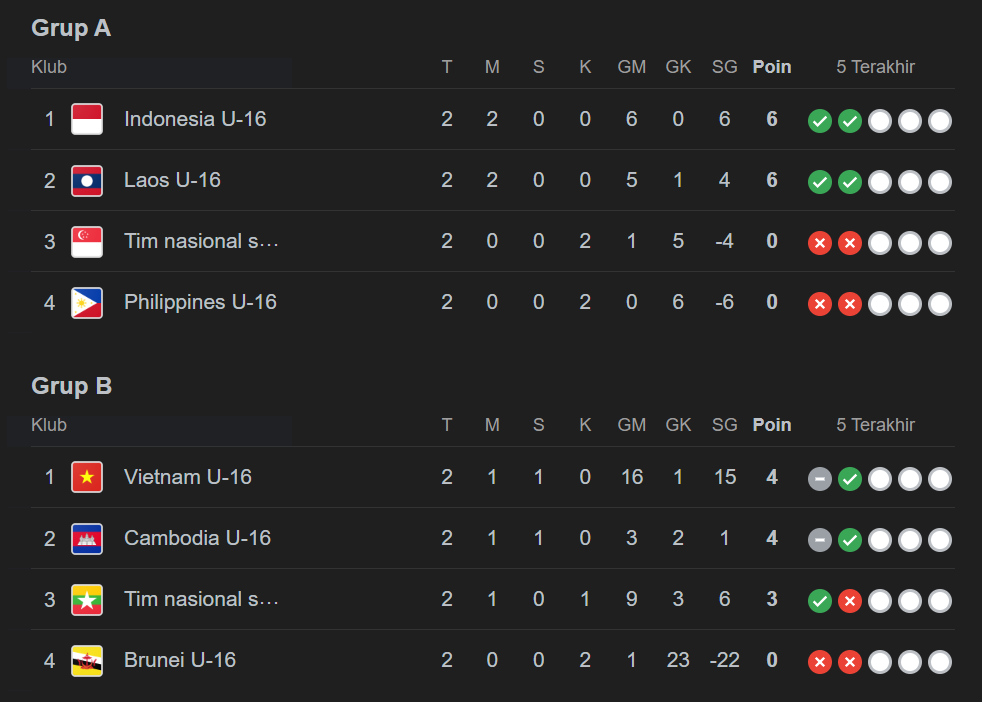This screenshot has height=702, width=982.
Task: Click the Poin column header in Grup A
Action: [x=772, y=67]
